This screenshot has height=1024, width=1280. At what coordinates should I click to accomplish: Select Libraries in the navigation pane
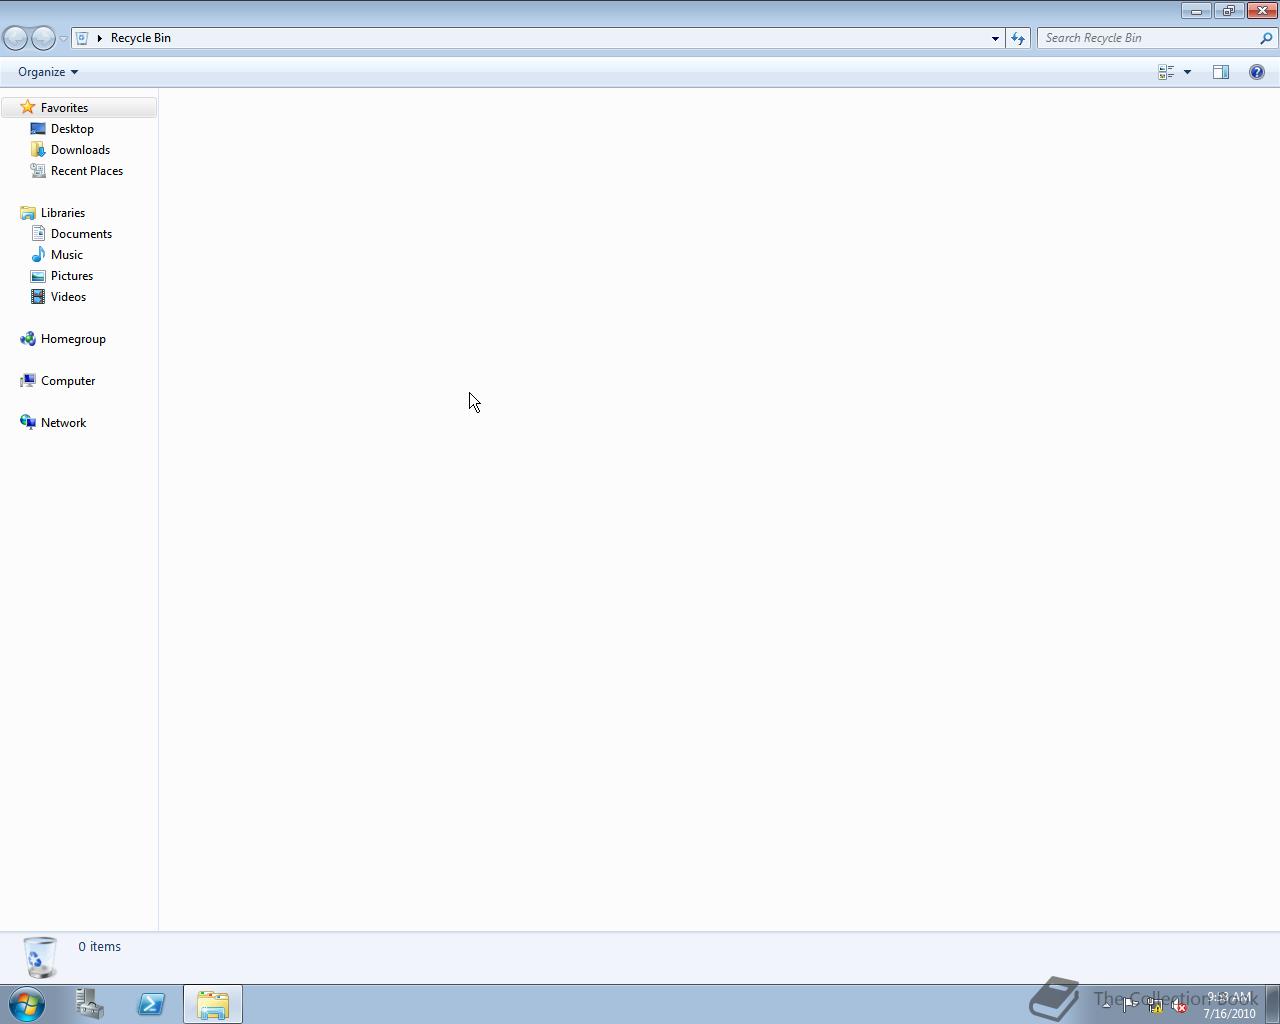tap(63, 213)
